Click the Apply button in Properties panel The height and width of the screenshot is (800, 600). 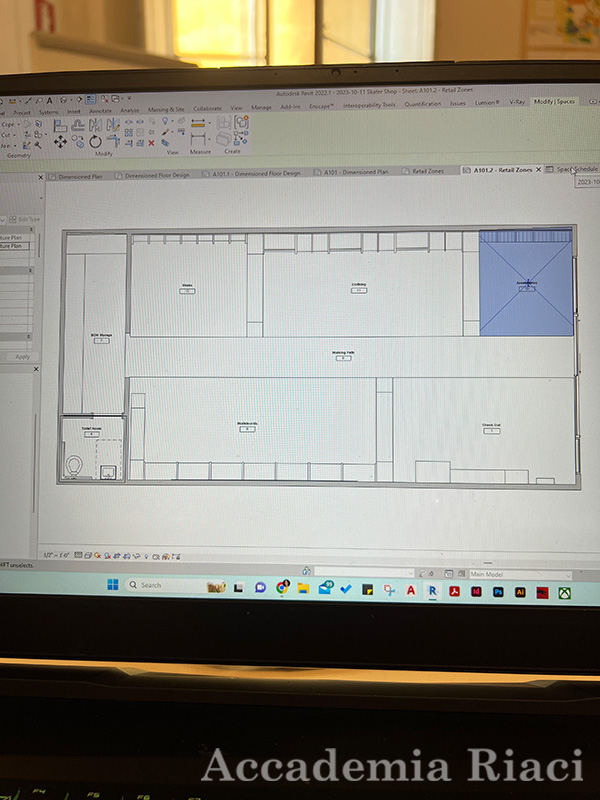point(22,357)
